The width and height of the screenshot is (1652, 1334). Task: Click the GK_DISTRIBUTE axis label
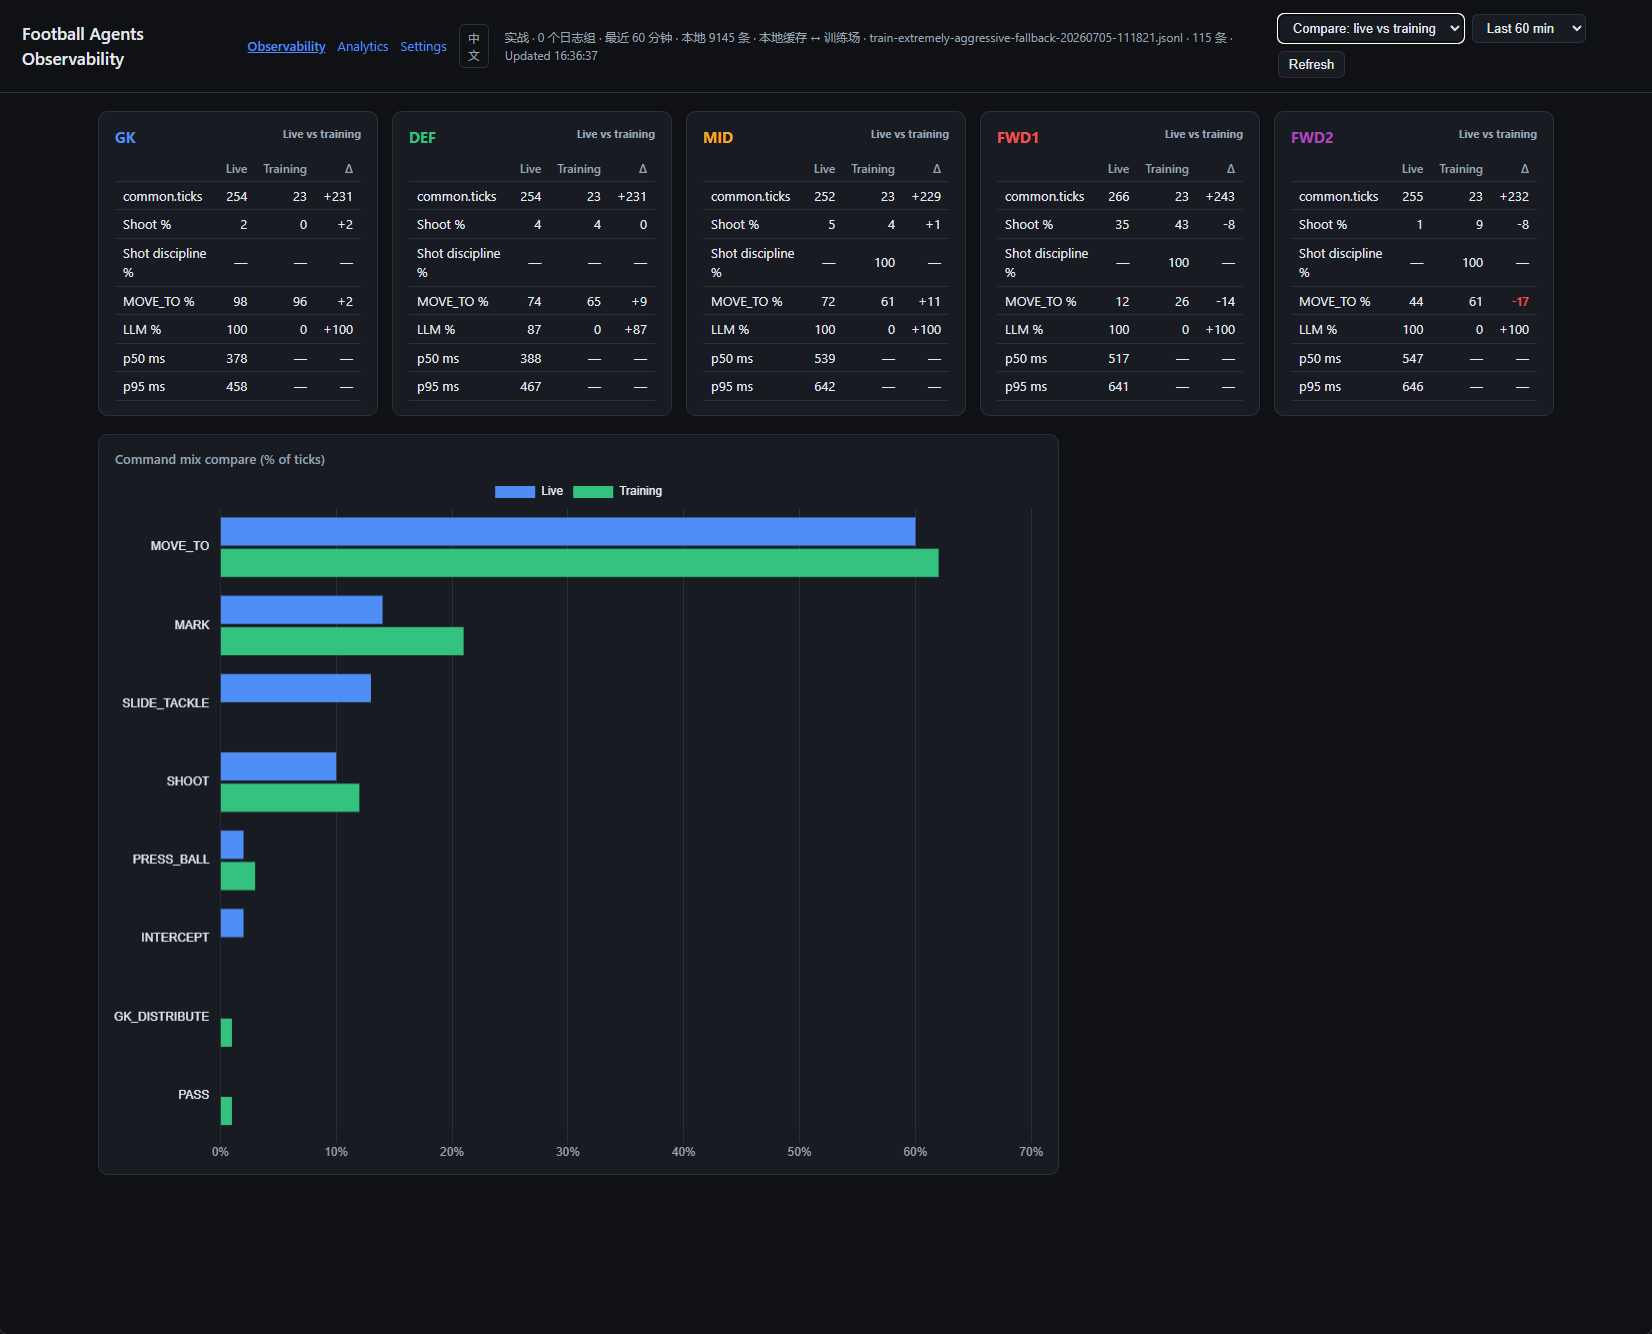(161, 1016)
